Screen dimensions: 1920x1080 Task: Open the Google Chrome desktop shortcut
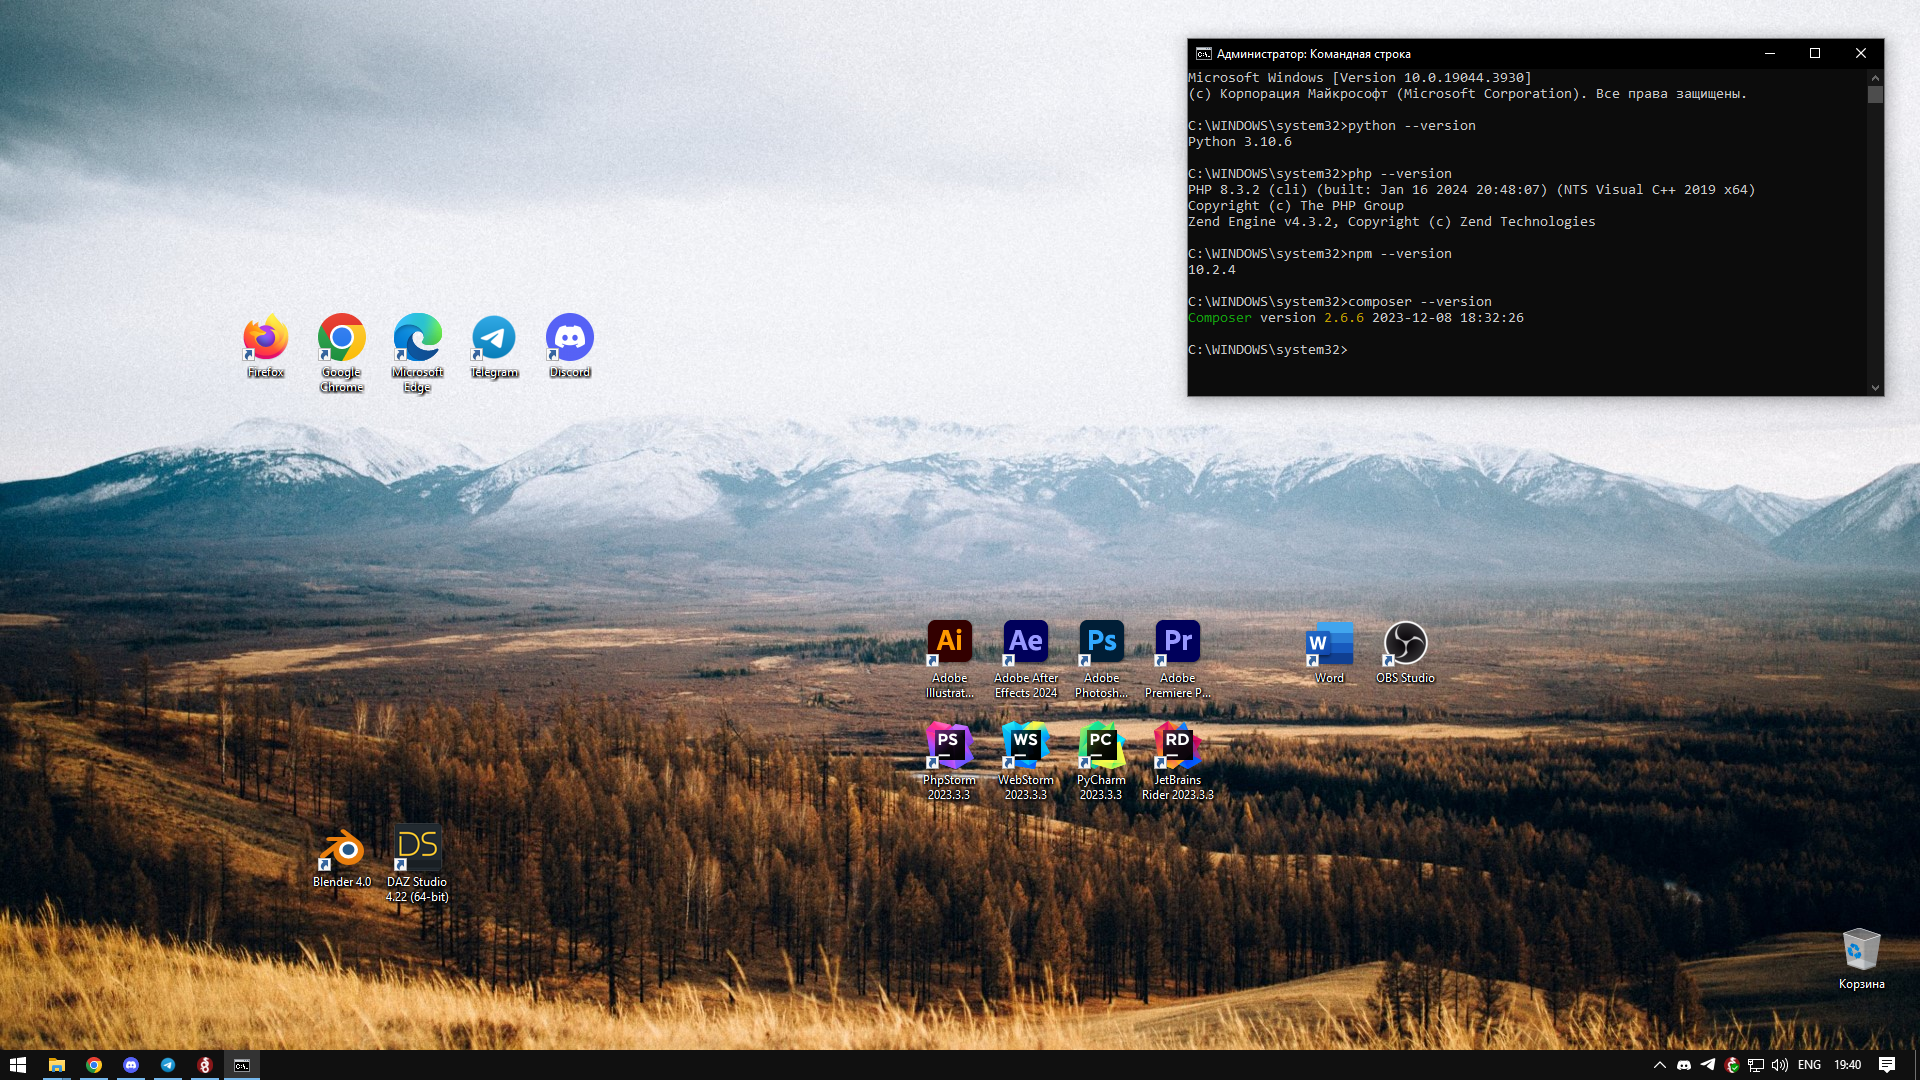342,353
